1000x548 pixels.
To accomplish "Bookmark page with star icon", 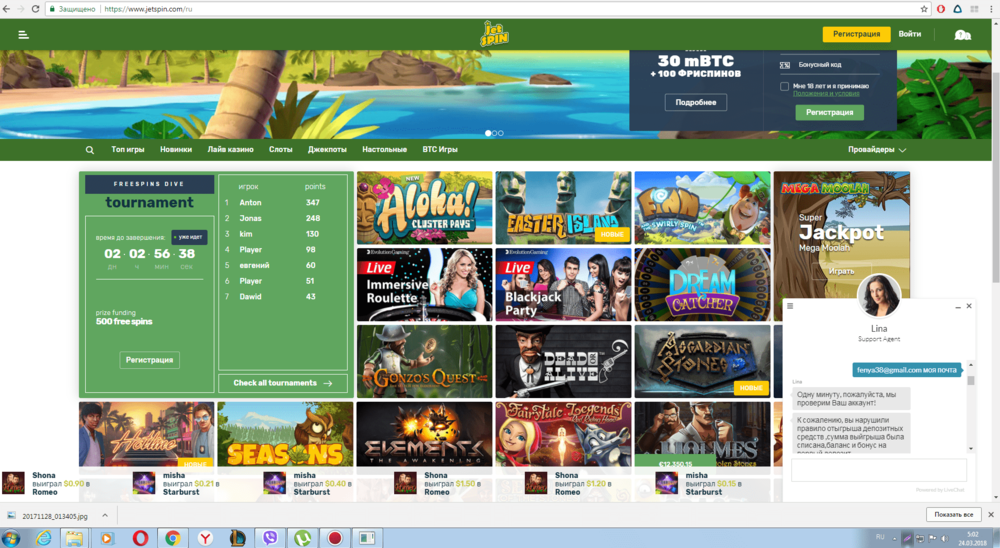I will 923,9.
